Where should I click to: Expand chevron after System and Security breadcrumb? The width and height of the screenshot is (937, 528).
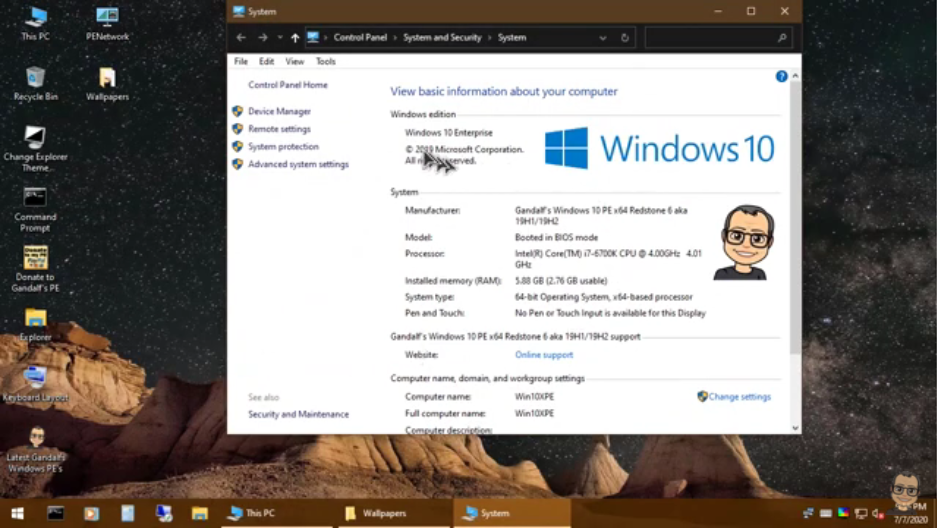[489, 38]
